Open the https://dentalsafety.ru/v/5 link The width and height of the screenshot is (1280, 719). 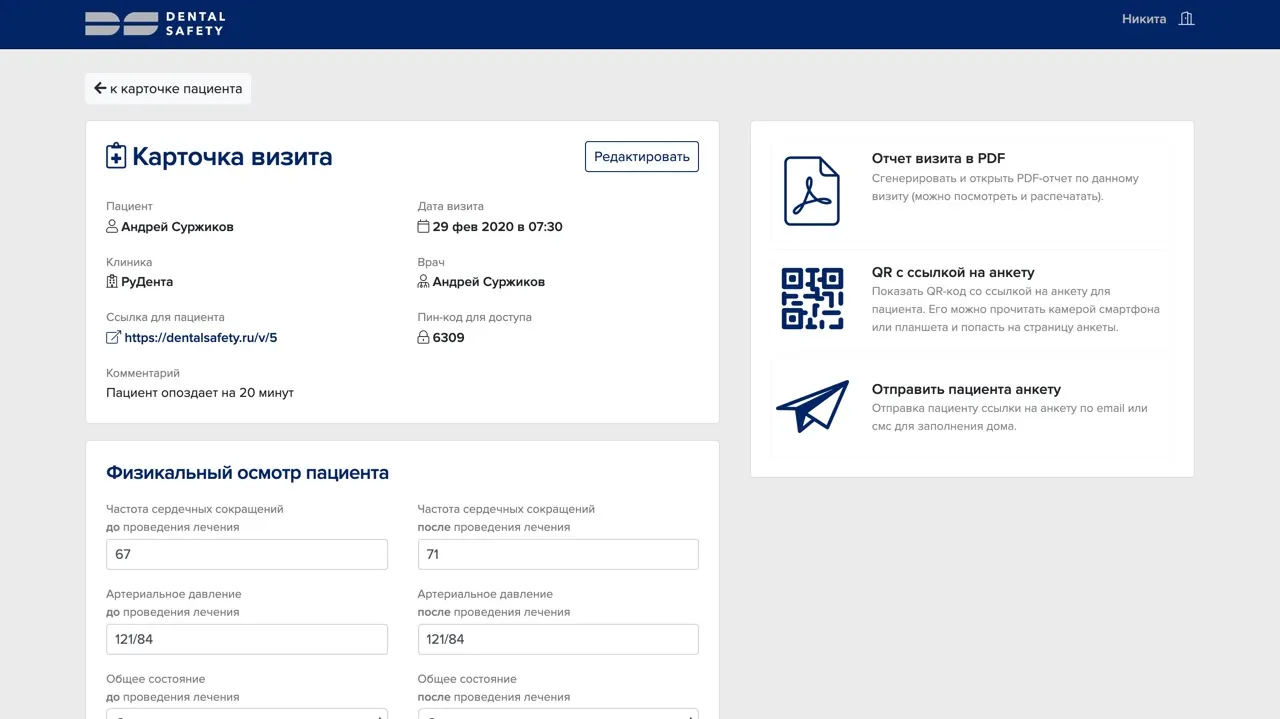[x=200, y=337]
